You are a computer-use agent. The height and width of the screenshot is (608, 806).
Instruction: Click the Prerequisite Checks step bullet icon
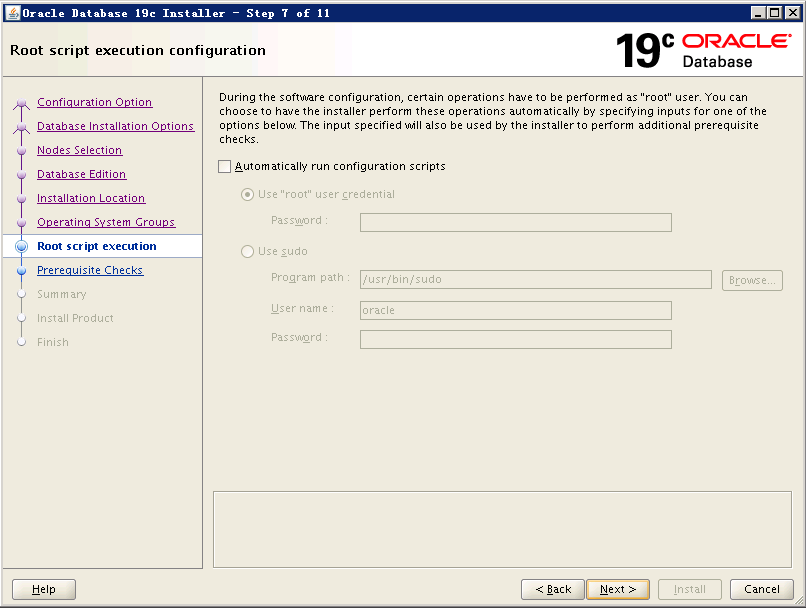tap(22, 271)
